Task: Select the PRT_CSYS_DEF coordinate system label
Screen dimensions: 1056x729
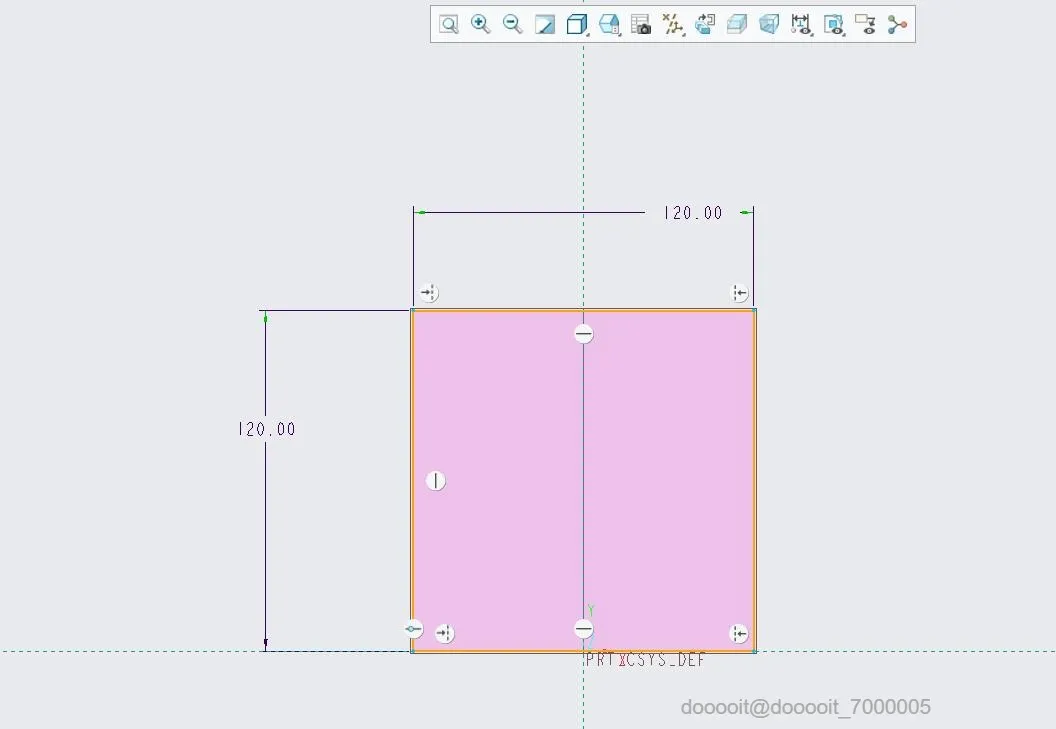Action: click(645, 660)
